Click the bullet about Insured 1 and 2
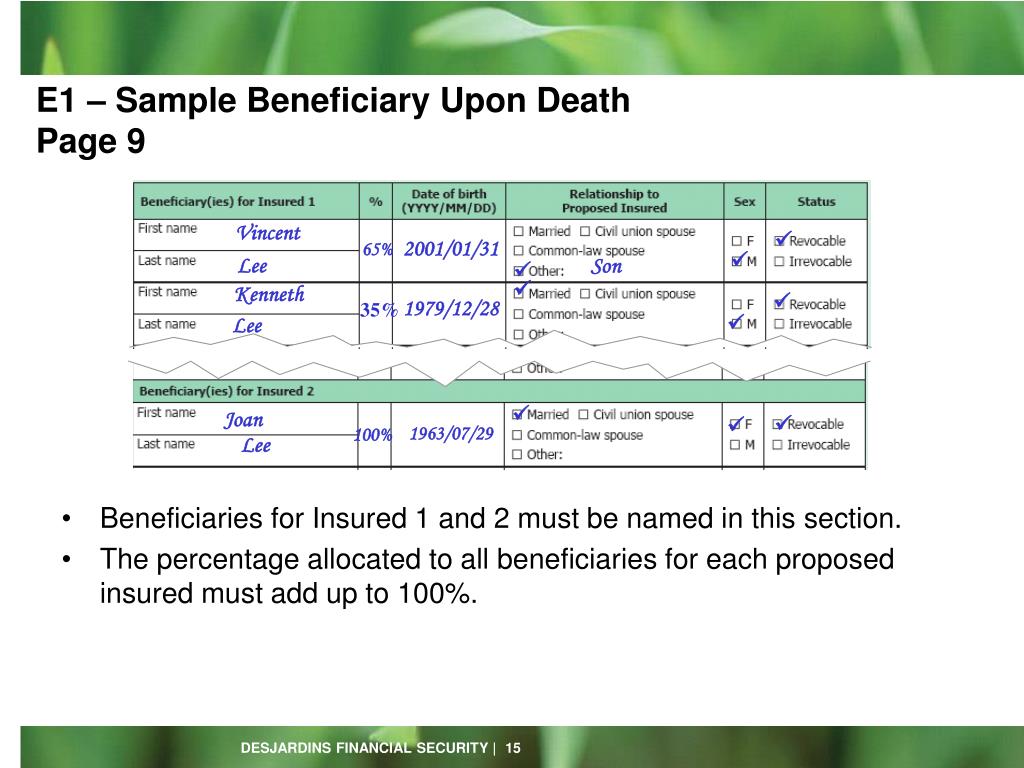Viewport: 1024px width, 768px height. [500, 519]
